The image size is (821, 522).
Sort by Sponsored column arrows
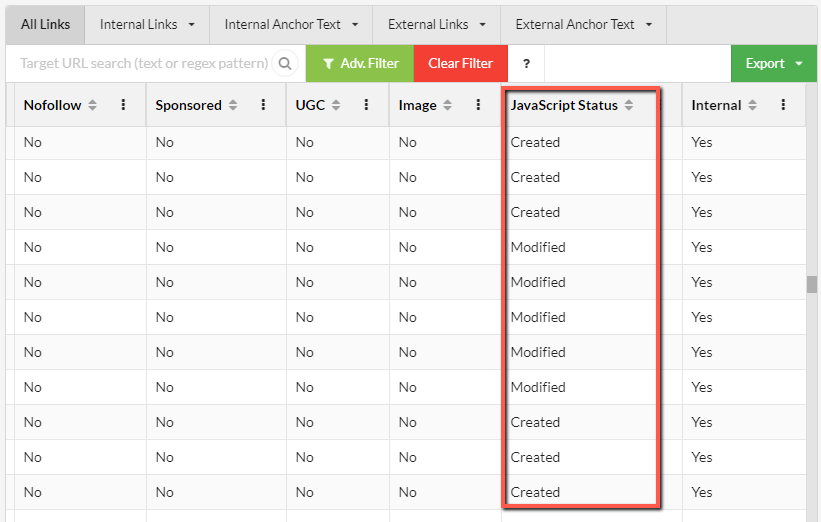[x=233, y=105]
